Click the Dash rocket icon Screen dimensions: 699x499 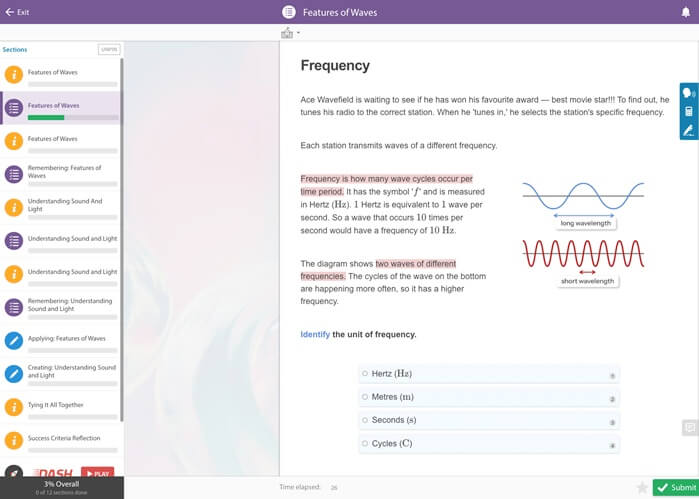(x=14, y=472)
